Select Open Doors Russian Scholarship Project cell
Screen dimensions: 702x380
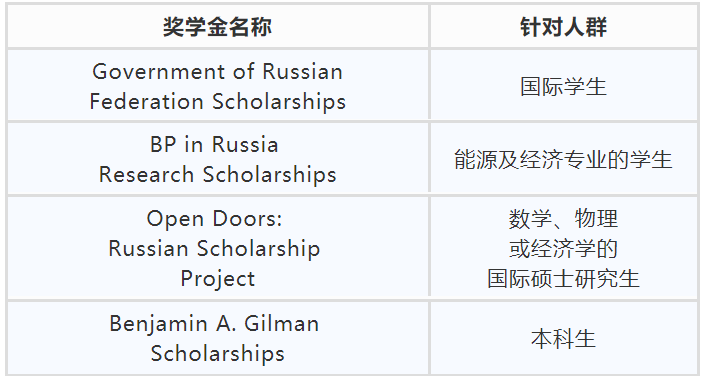(218, 248)
